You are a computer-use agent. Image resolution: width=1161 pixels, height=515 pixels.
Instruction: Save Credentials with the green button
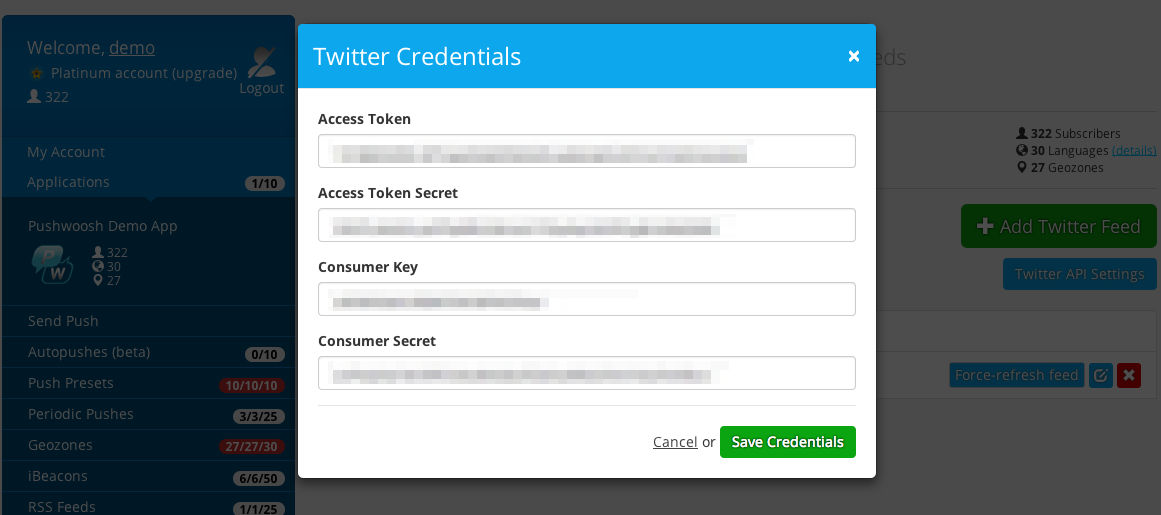tap(788, 442)
